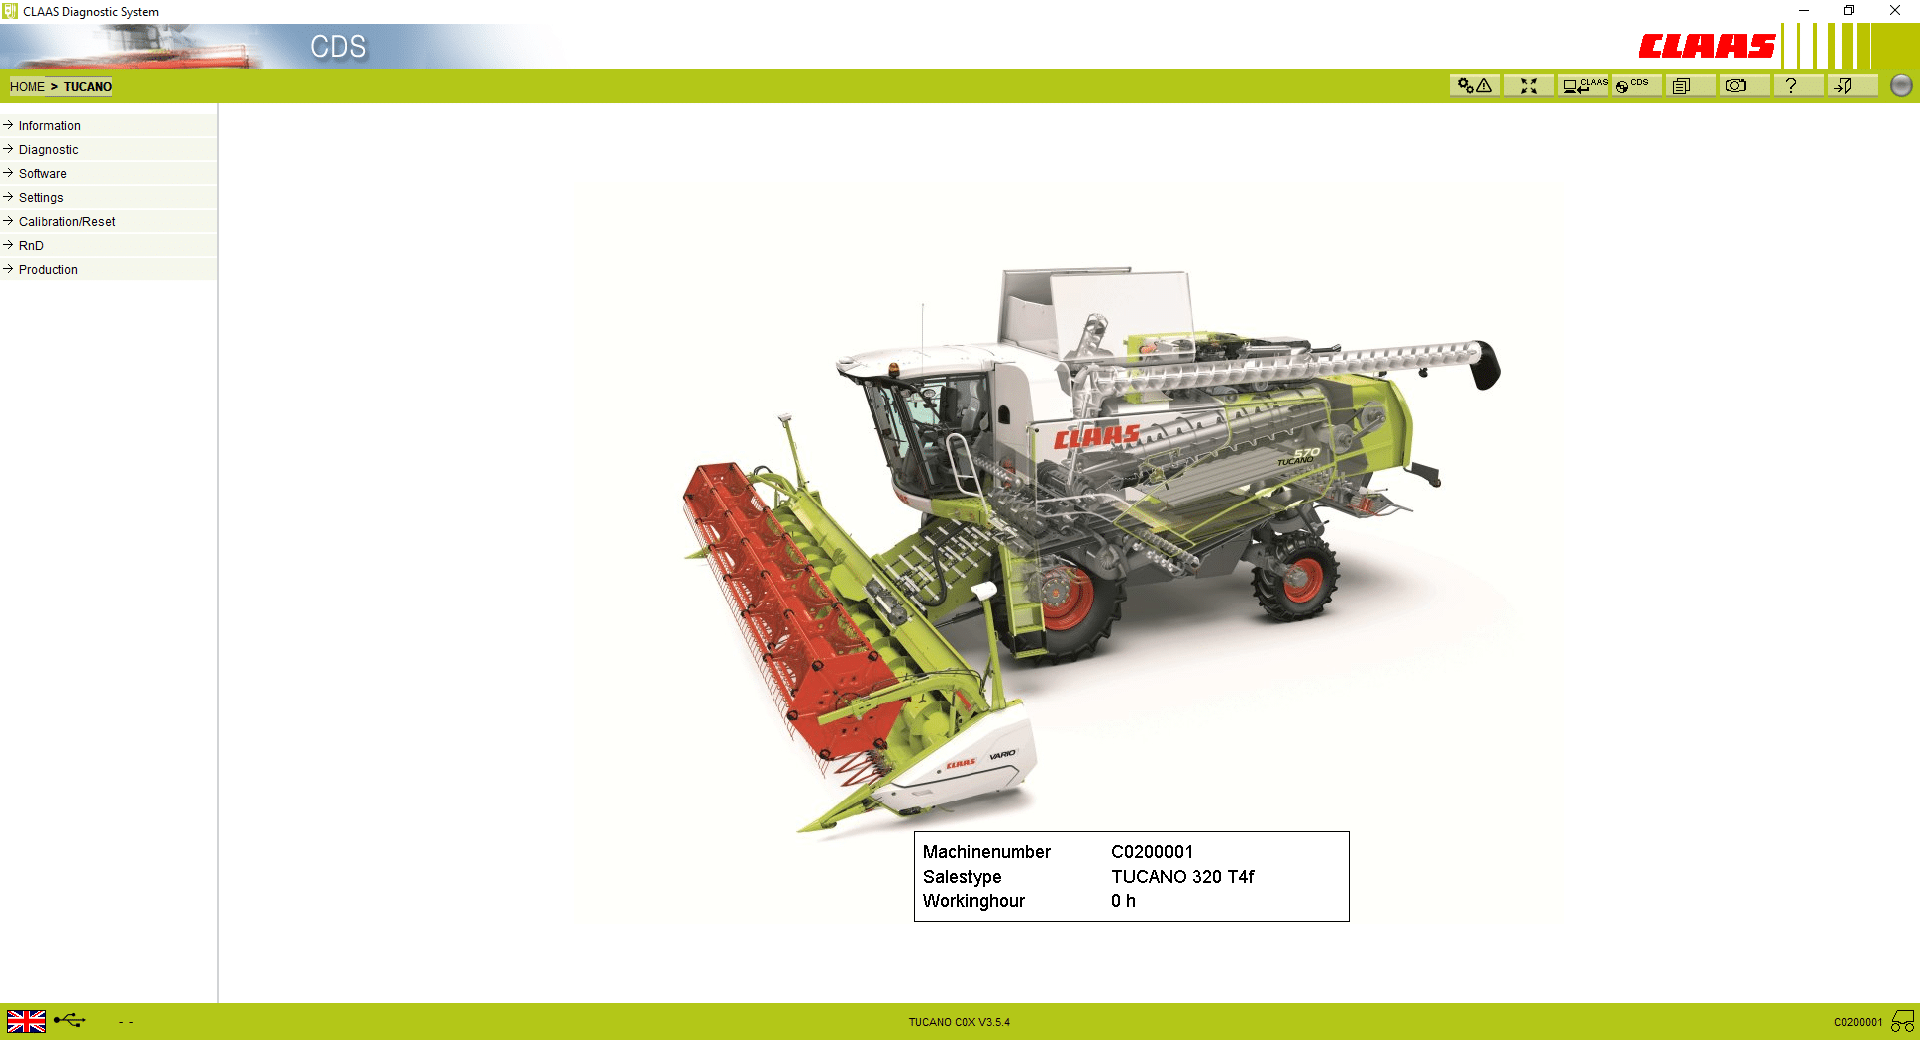Image resolution: width=1920 pixels, height=1040 pixels.
Task: Click the TUCANO breadcrumb link
Action: coord(88,87)
